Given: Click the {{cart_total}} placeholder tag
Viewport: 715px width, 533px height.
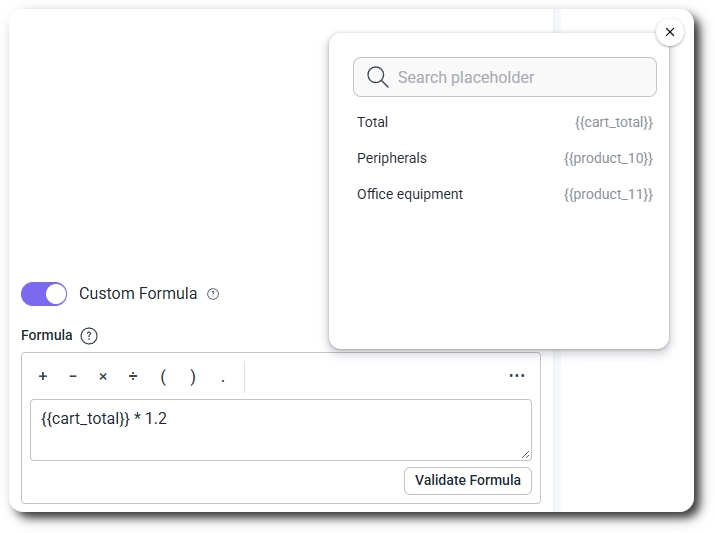Looking at the screenshot, I should [x=614, y=122].
